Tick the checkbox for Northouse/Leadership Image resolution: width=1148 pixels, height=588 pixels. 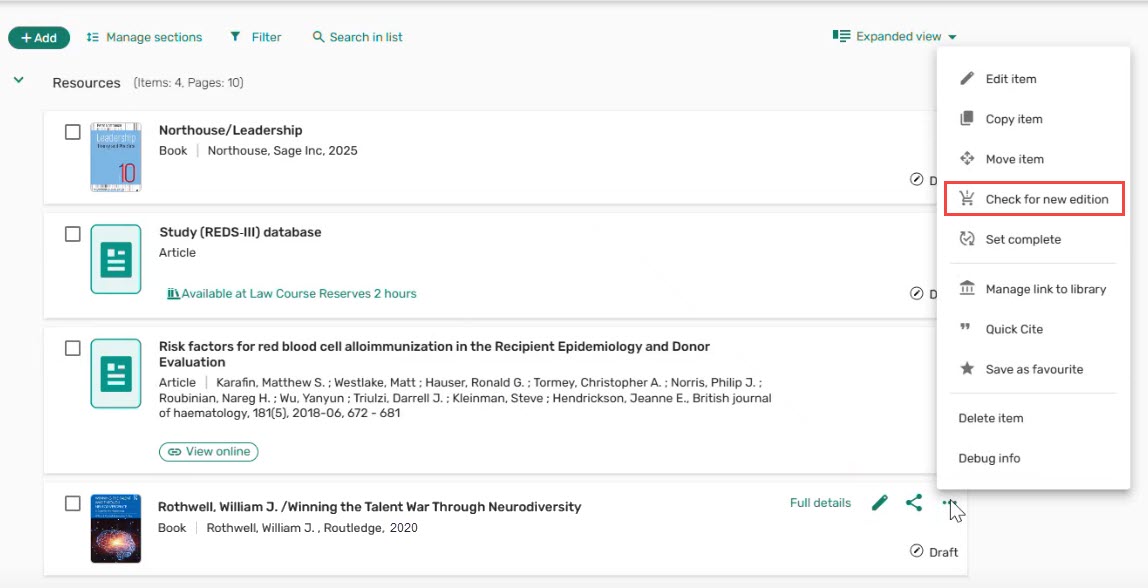[x=72, y=132]
